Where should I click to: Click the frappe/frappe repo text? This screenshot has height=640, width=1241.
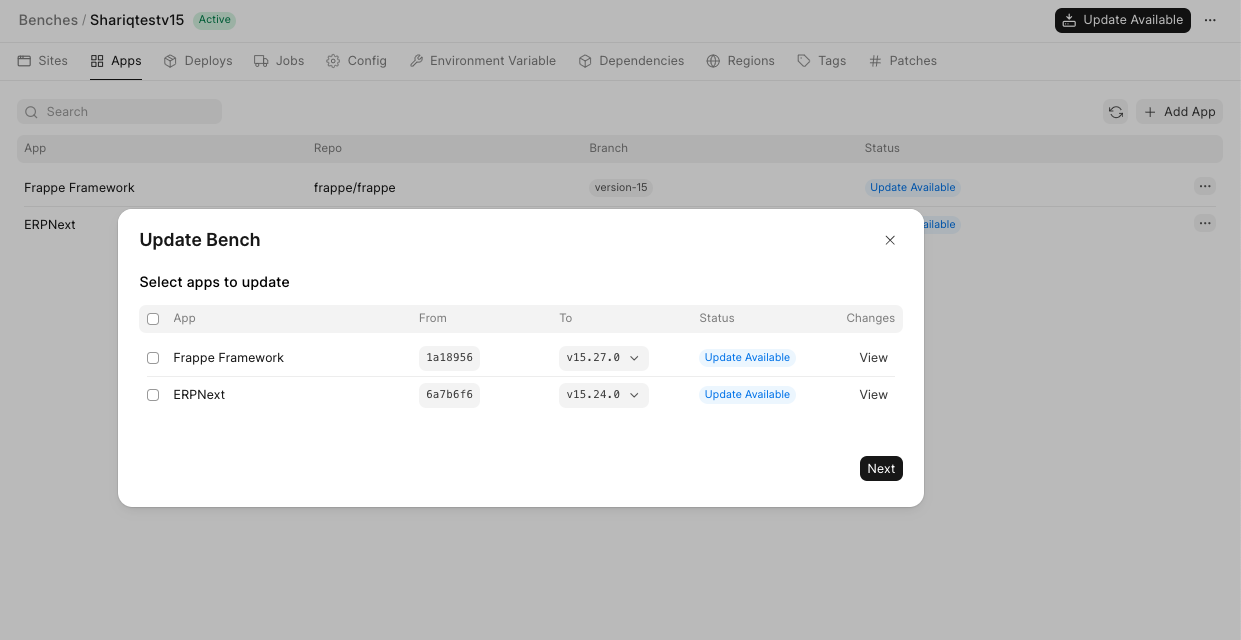click(x=354, y=187)
